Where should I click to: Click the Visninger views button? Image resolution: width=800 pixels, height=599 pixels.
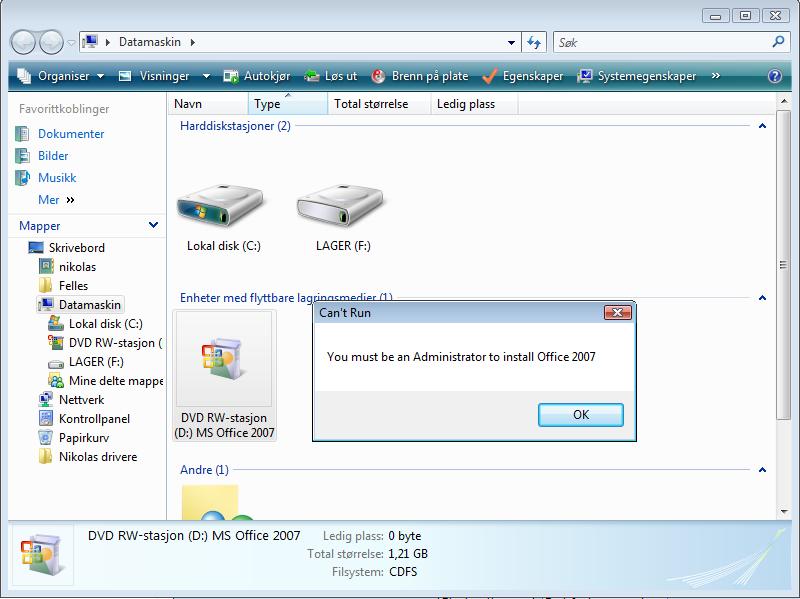pos(155,76)
